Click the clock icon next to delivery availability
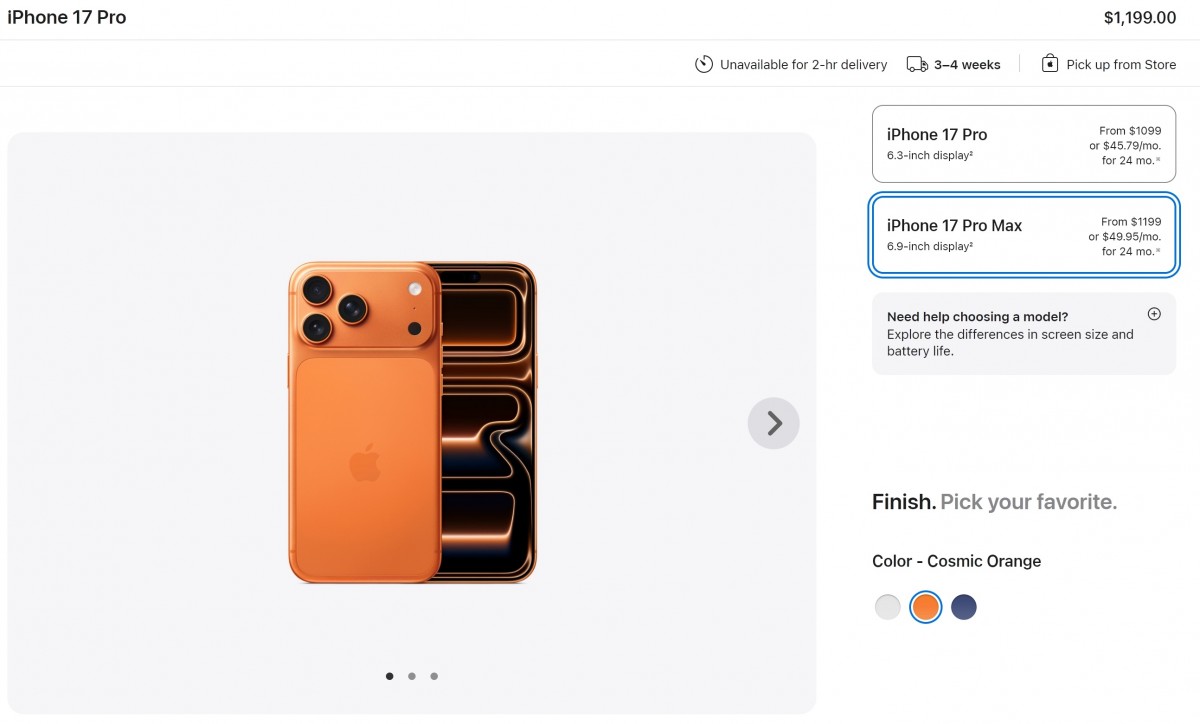 (x=704, y=64)
